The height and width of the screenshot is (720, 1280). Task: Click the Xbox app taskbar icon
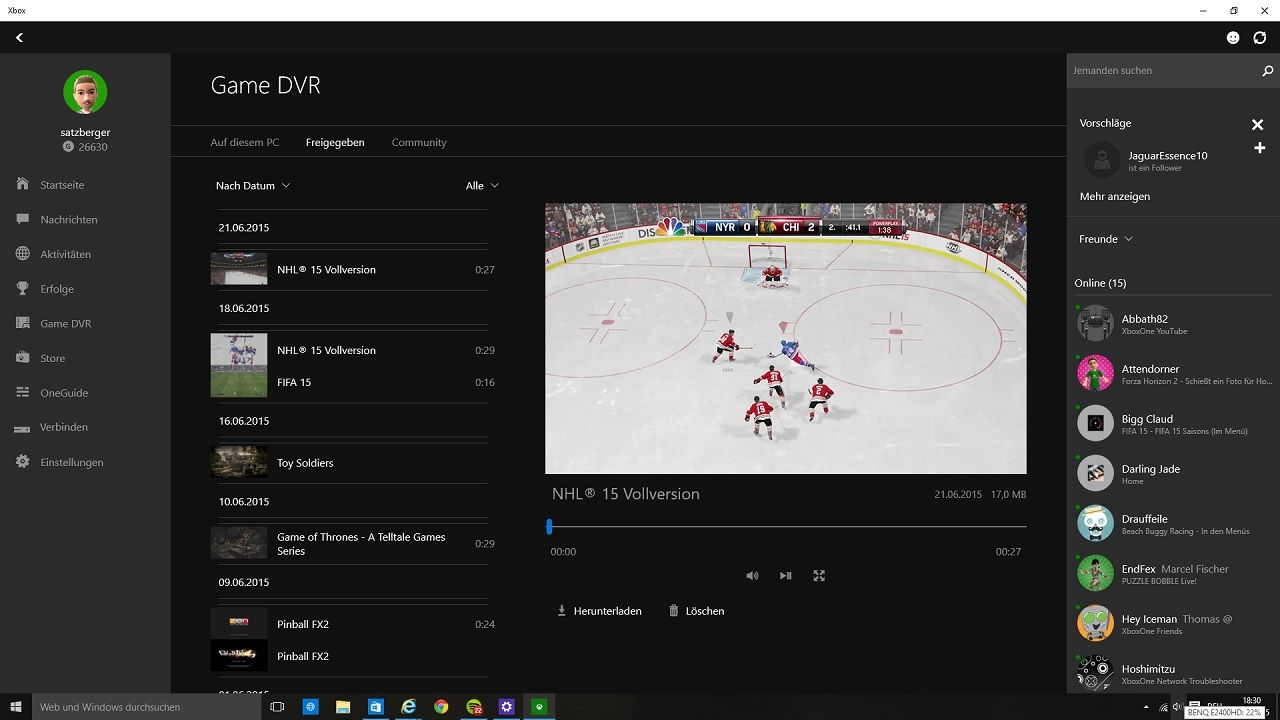click(539, 707)
